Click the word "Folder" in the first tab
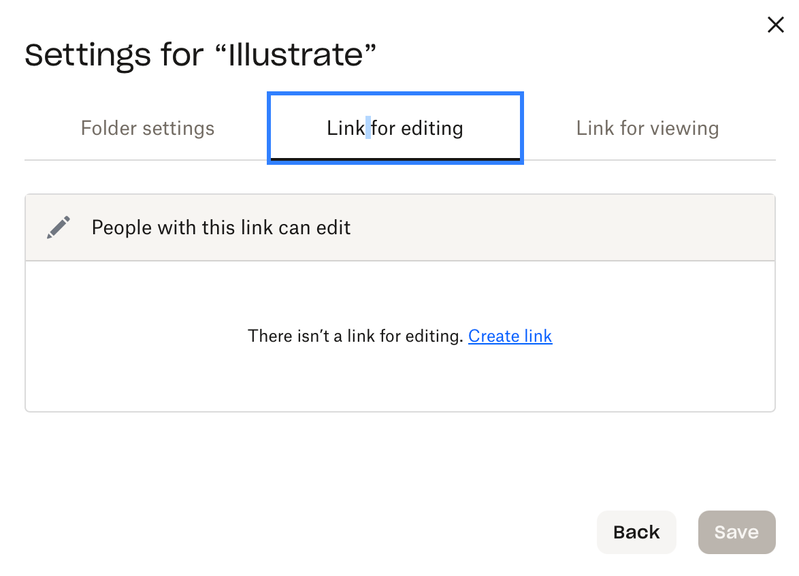Screen dimensions: 799x576 coord(109,128)
